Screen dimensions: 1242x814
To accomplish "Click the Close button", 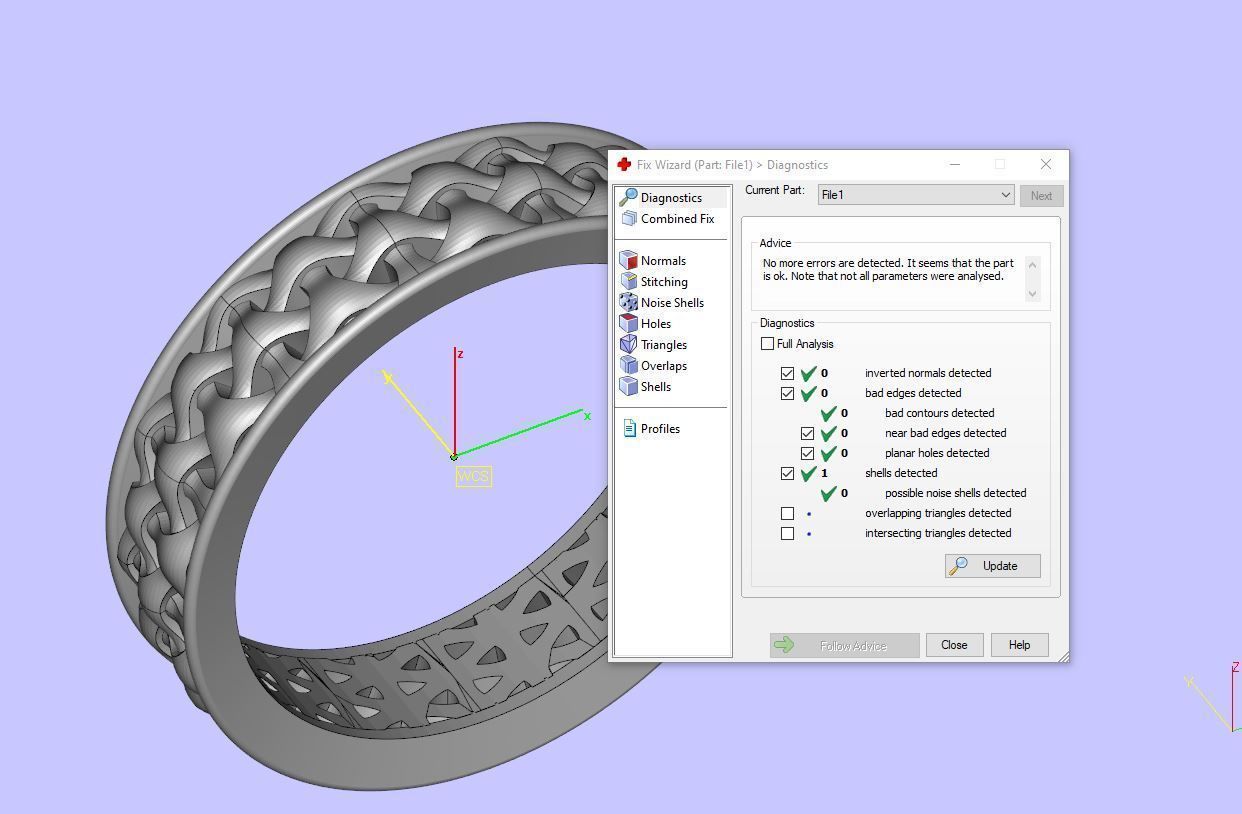I will point(954,645).
